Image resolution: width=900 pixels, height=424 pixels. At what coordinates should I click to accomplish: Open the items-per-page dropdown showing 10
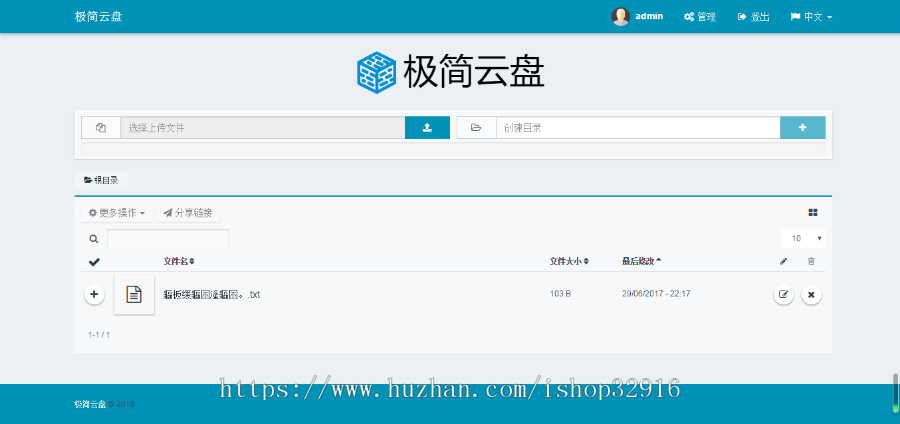pyautogui.click(x=803, y=239)
